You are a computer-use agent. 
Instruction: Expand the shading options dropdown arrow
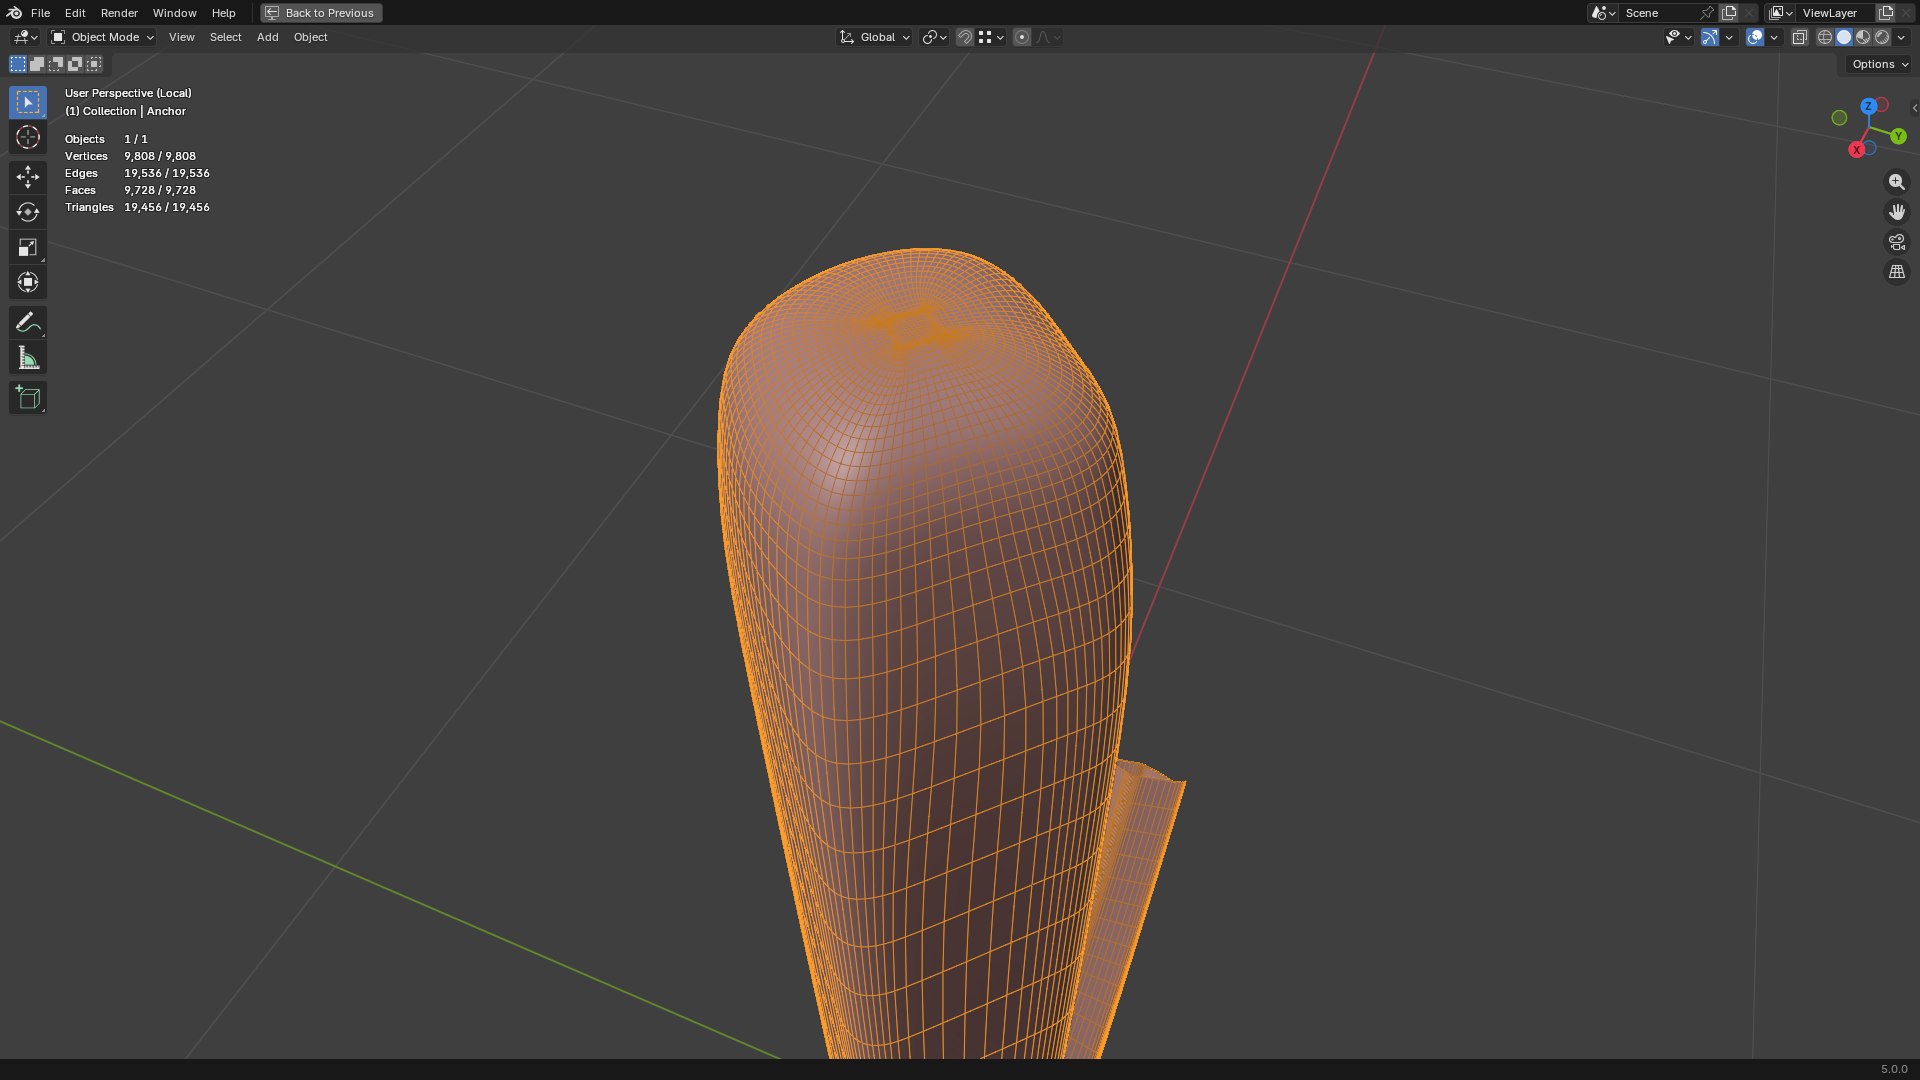pyautogui.click(x=1901, y=37)
